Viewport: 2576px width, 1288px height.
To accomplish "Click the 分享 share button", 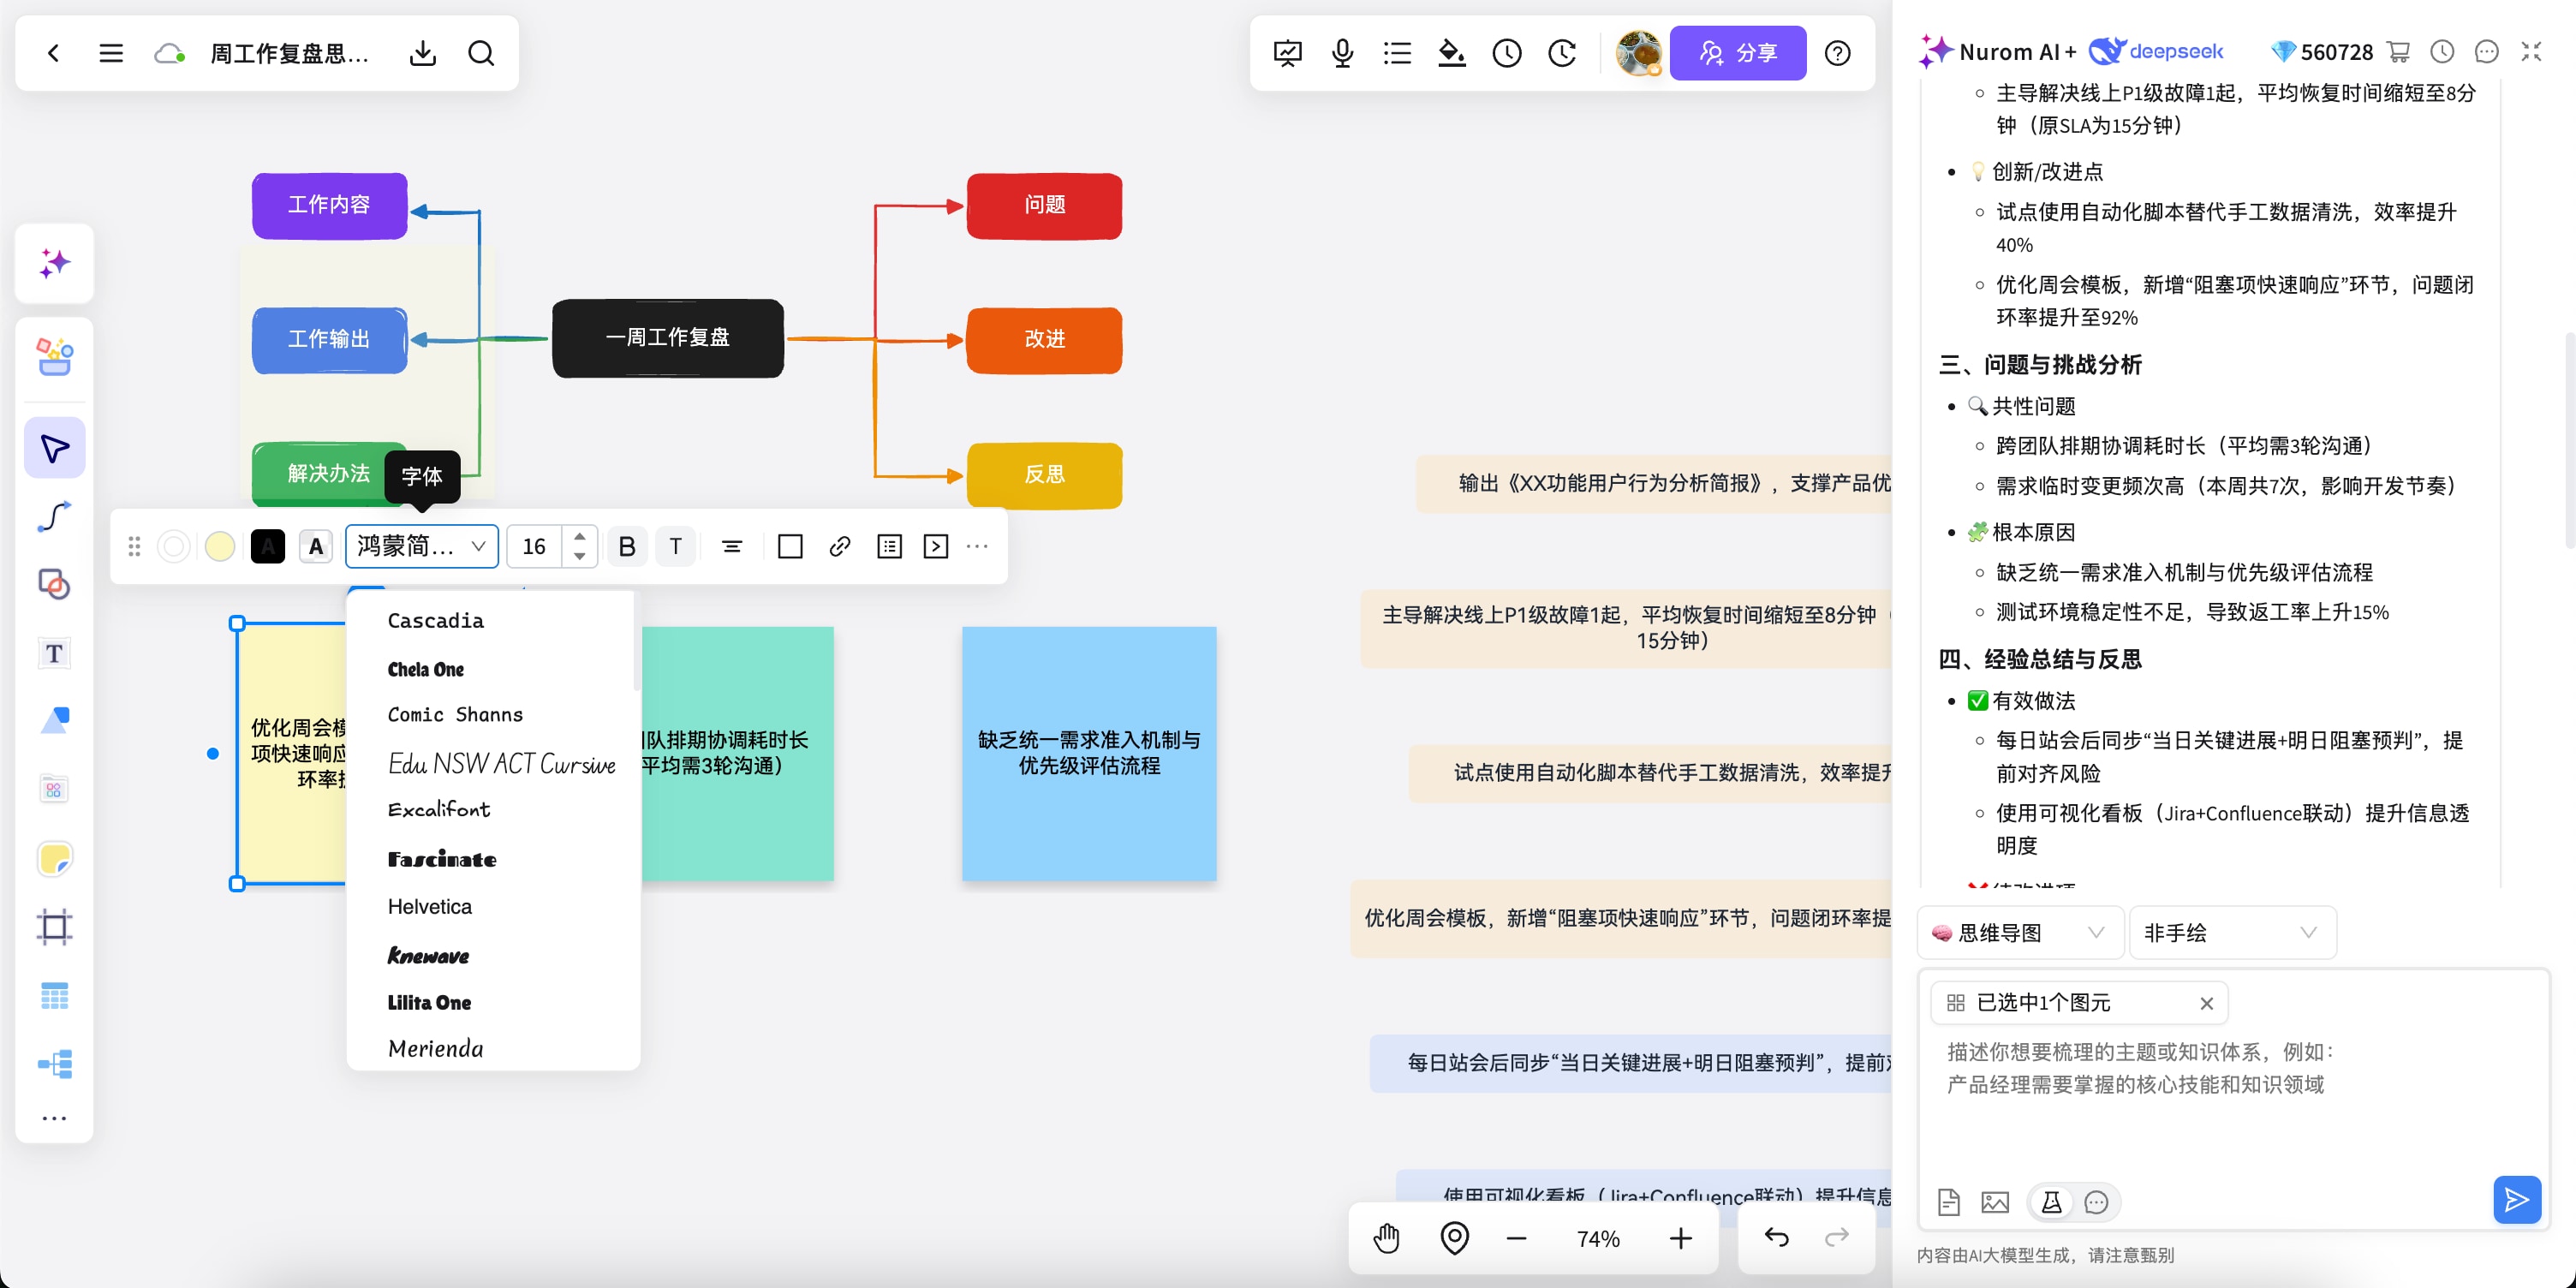I will pyautogui.click(x=1737, y=53).
